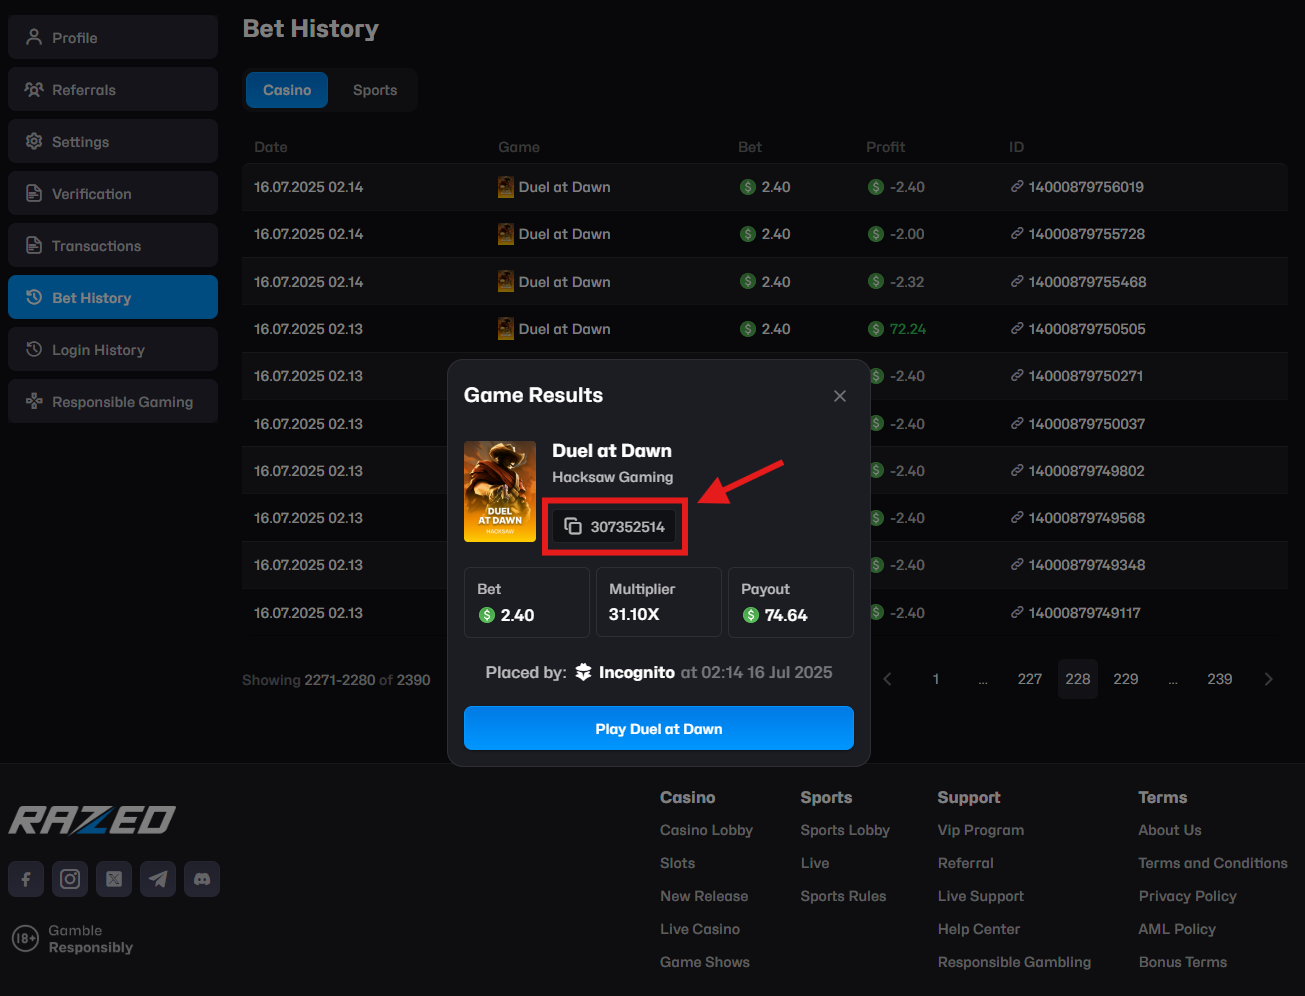The width and height of the screenshot is (1305, 996).
Task: Open the Facebook social icon
Action: click(26, 879)
